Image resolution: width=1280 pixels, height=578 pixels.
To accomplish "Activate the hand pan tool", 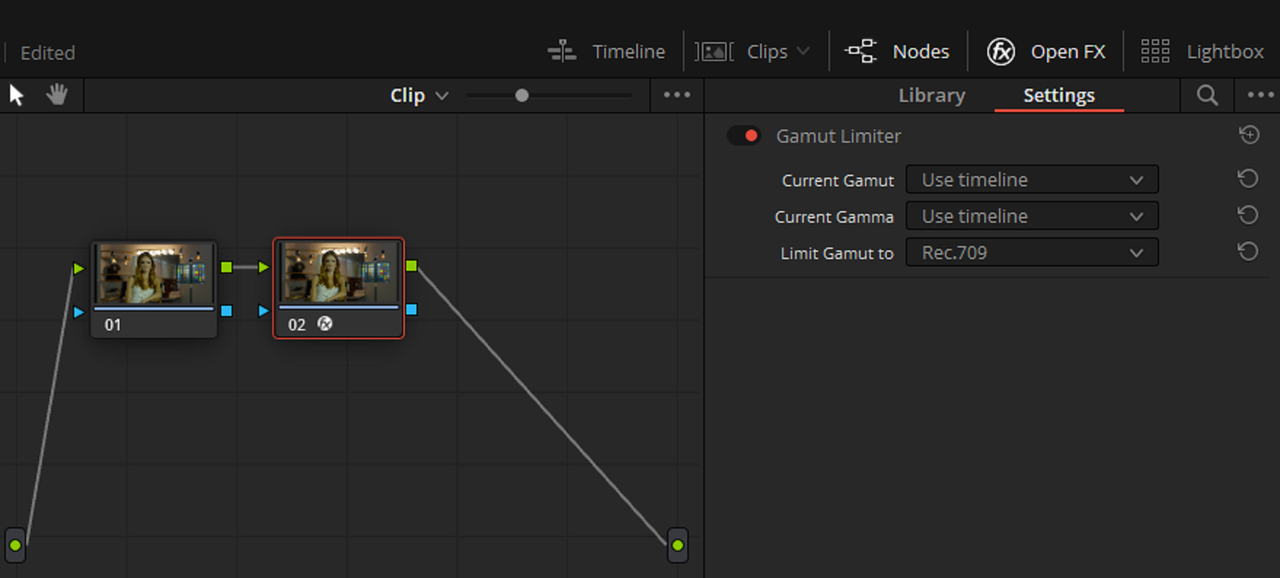I will click(x=57, y=95).
